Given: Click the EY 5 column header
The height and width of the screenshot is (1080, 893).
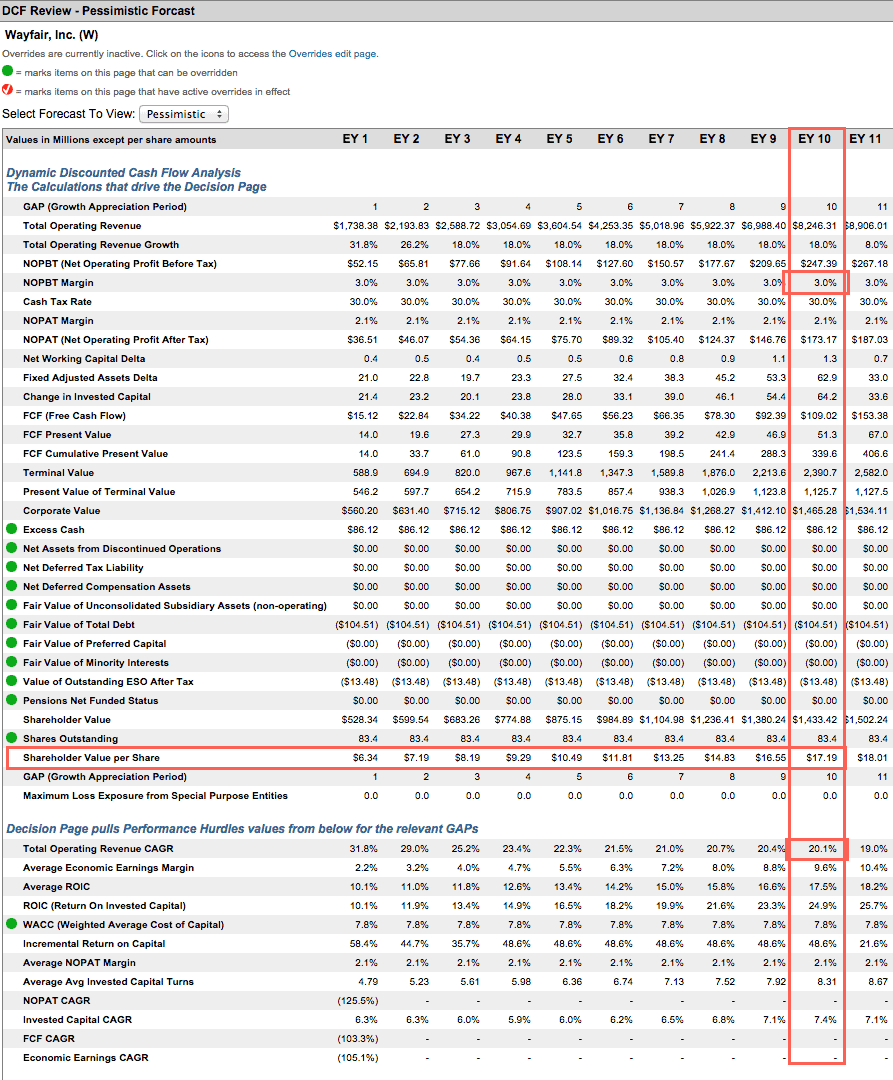Looking at the screenshot, I should (x=559, y=139).
